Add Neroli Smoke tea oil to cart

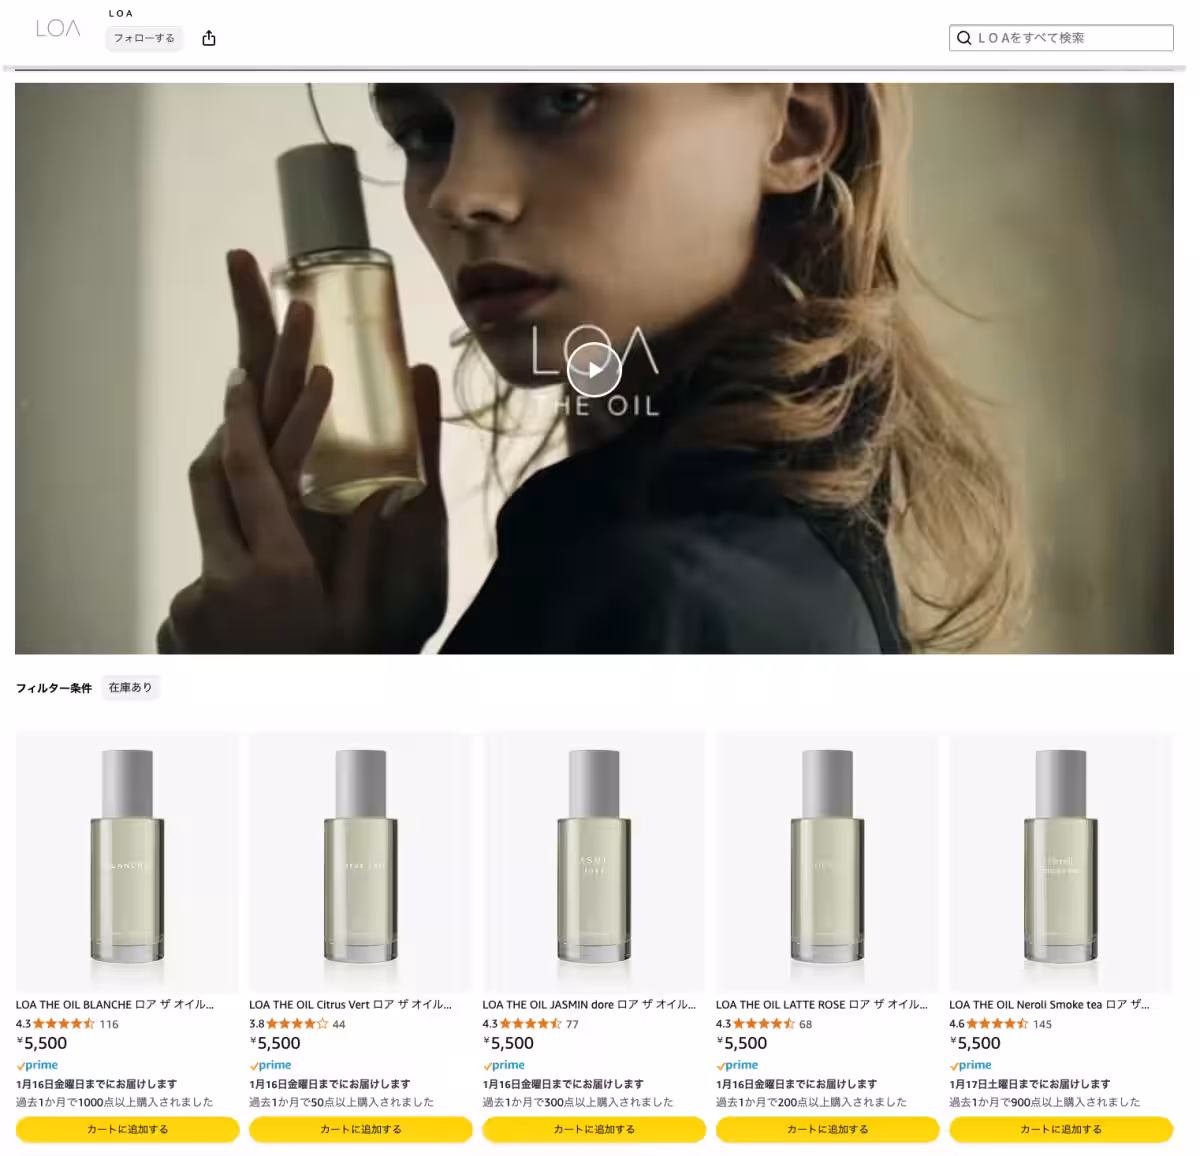1060,1129
